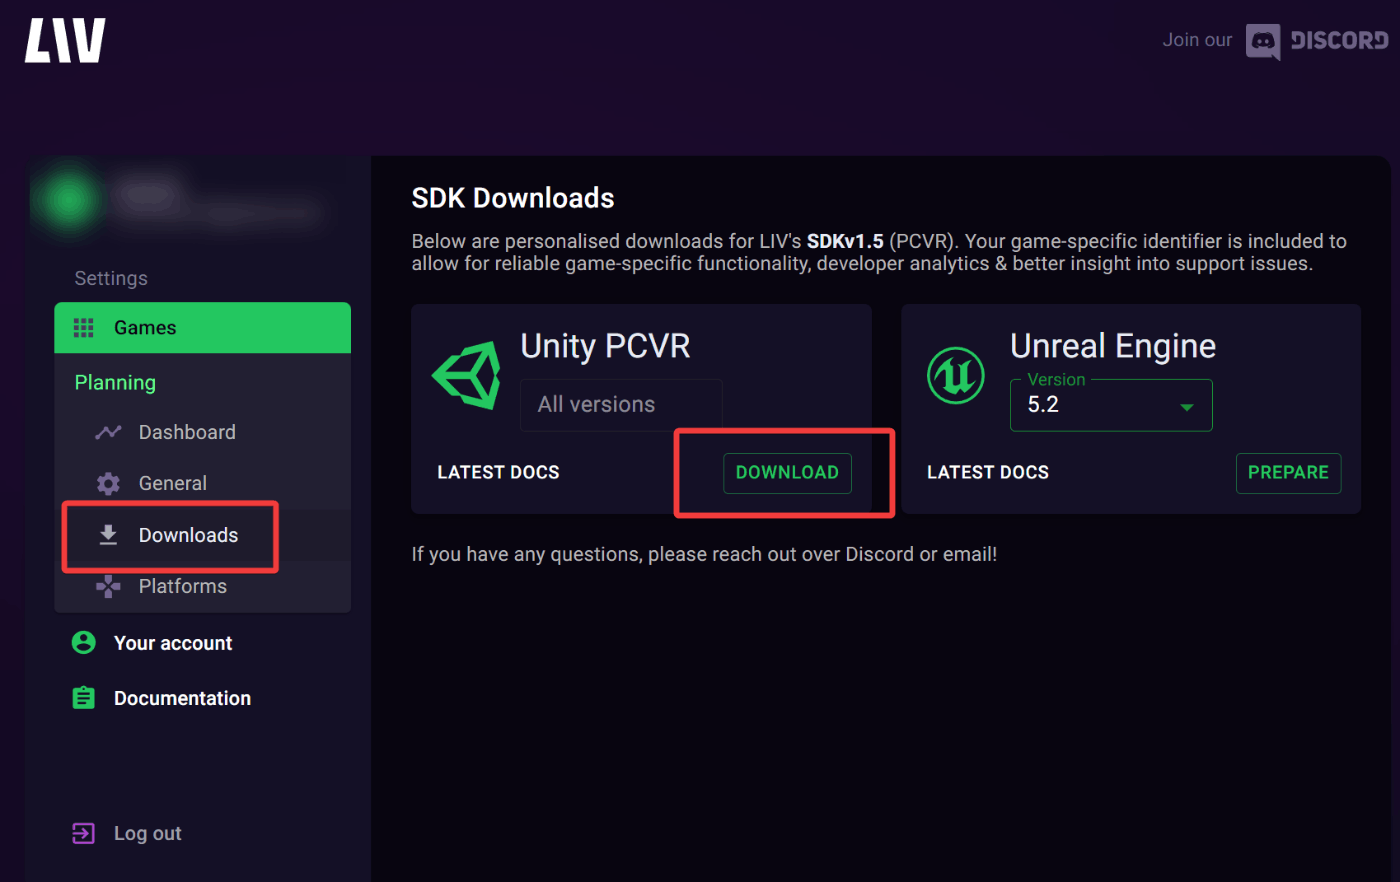Image resolution: width=1400 pixels, height=882 pixels.
Task: Click the Version dropdown arrow
Action: point(1187,407)
